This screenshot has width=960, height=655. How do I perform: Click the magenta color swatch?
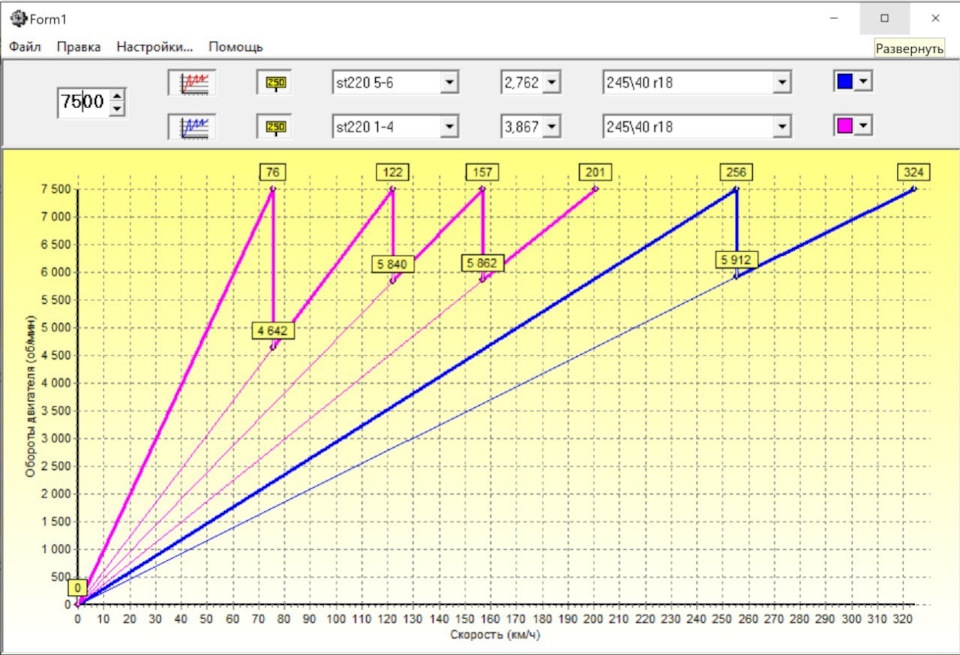click(x=845, y=125)
